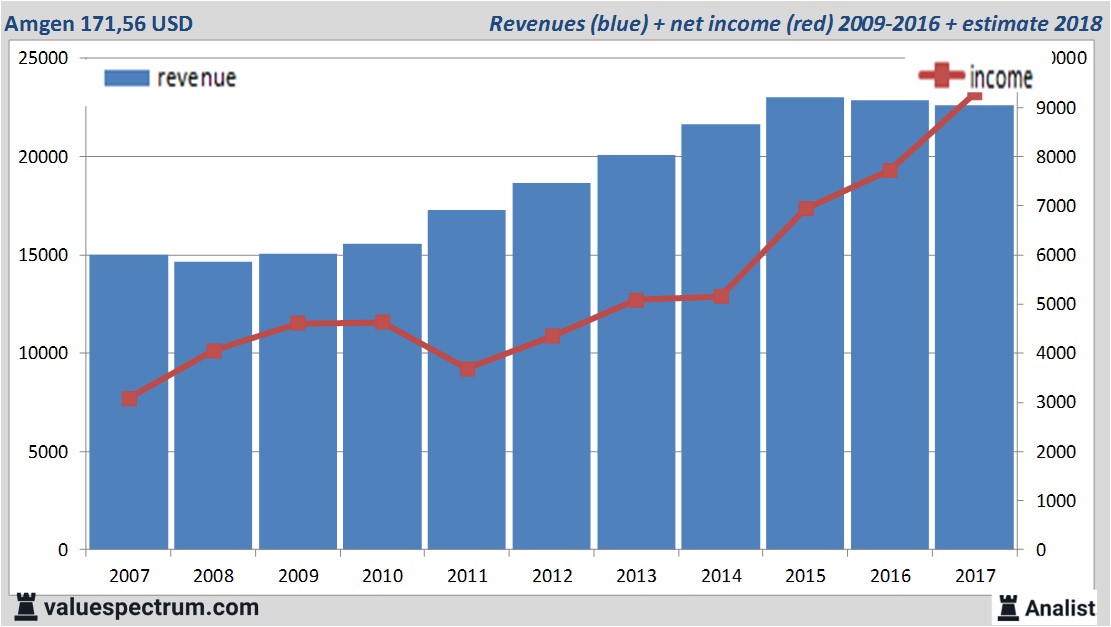The height and width of the screenshot is (627, 1111).
Task: Click the chart subtitle about revenues and net income
Action: coord(795,23)
